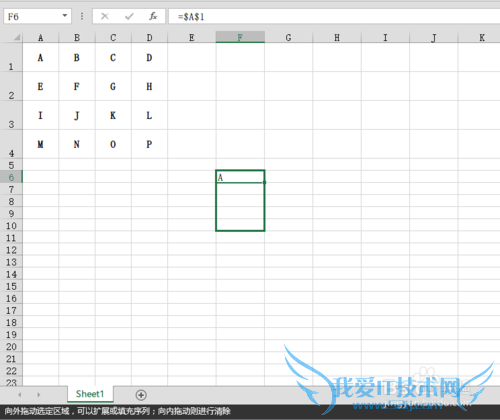
Task: Open the insert function fx dialog
Action: [153, 16]
